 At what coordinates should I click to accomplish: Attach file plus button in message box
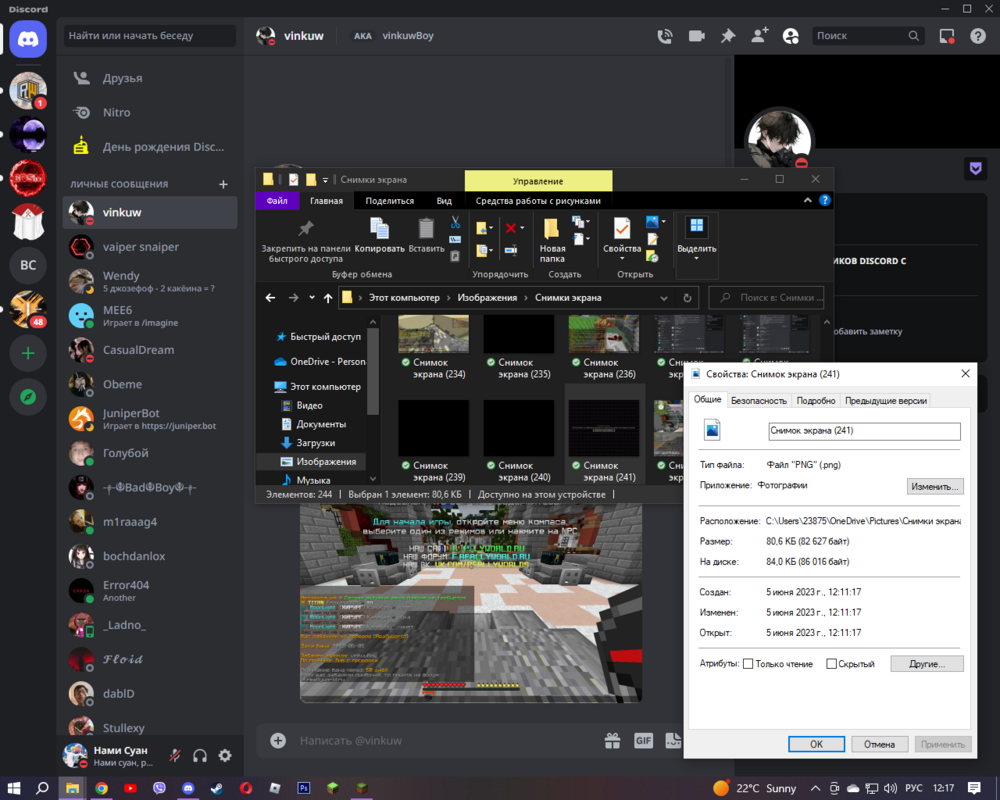(278, 740)
